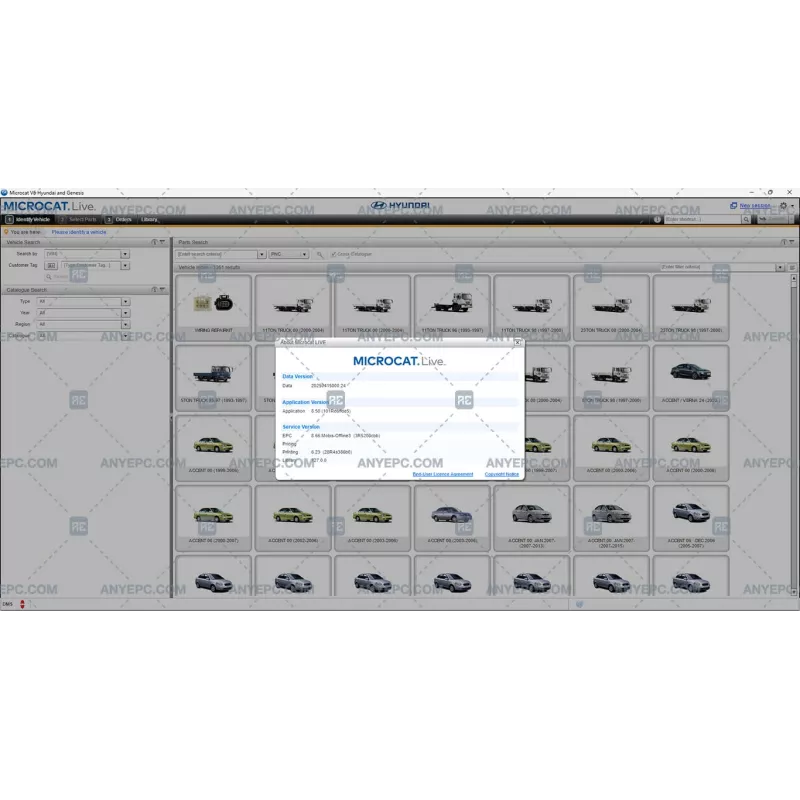Click the Customer Tag icon button
The image size is (800, 800).
[51, 266]
